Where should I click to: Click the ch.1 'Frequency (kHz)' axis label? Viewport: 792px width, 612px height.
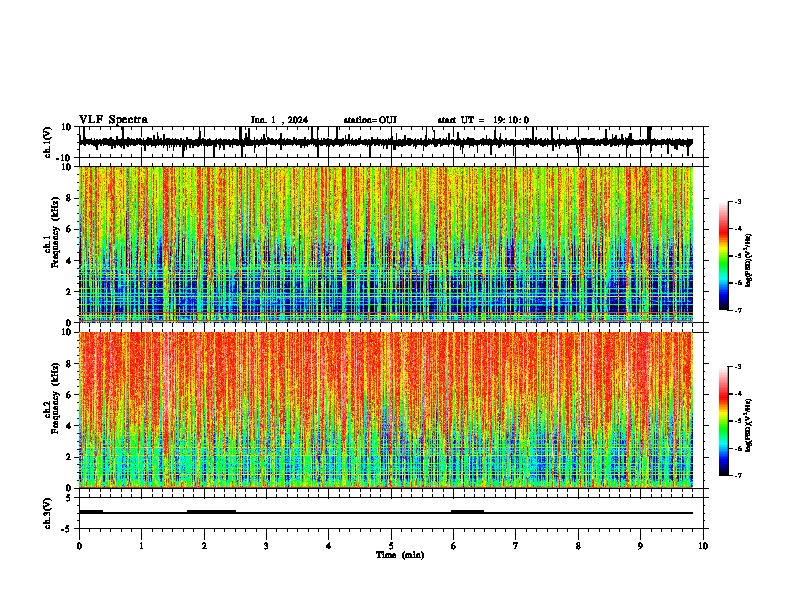click(55, 233)
